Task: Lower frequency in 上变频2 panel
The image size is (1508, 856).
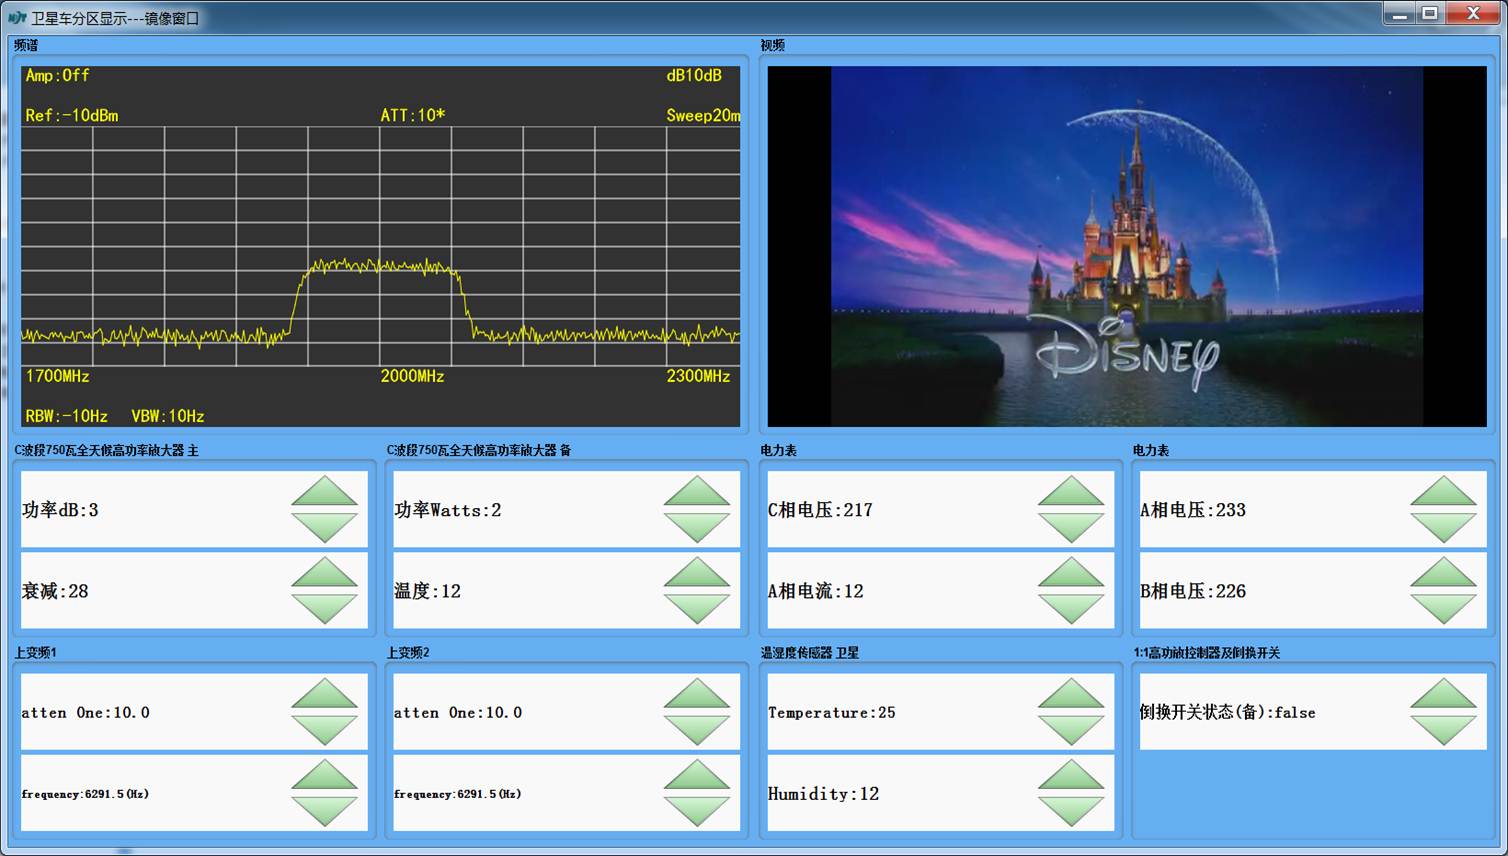Action: (x=697, y=811)
